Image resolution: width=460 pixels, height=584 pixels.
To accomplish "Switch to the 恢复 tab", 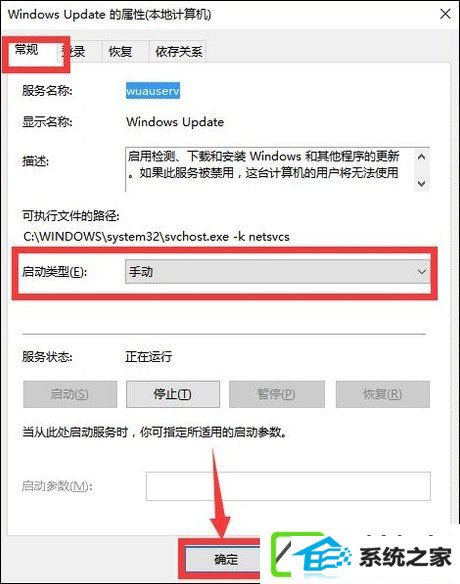I will tap(120, 51).
